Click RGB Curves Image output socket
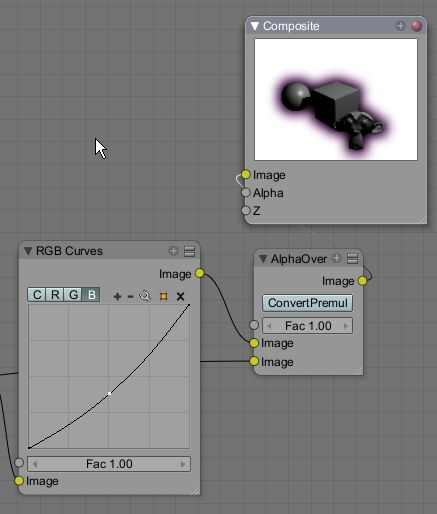The image size is (437, 514). [x=199, y=273]
